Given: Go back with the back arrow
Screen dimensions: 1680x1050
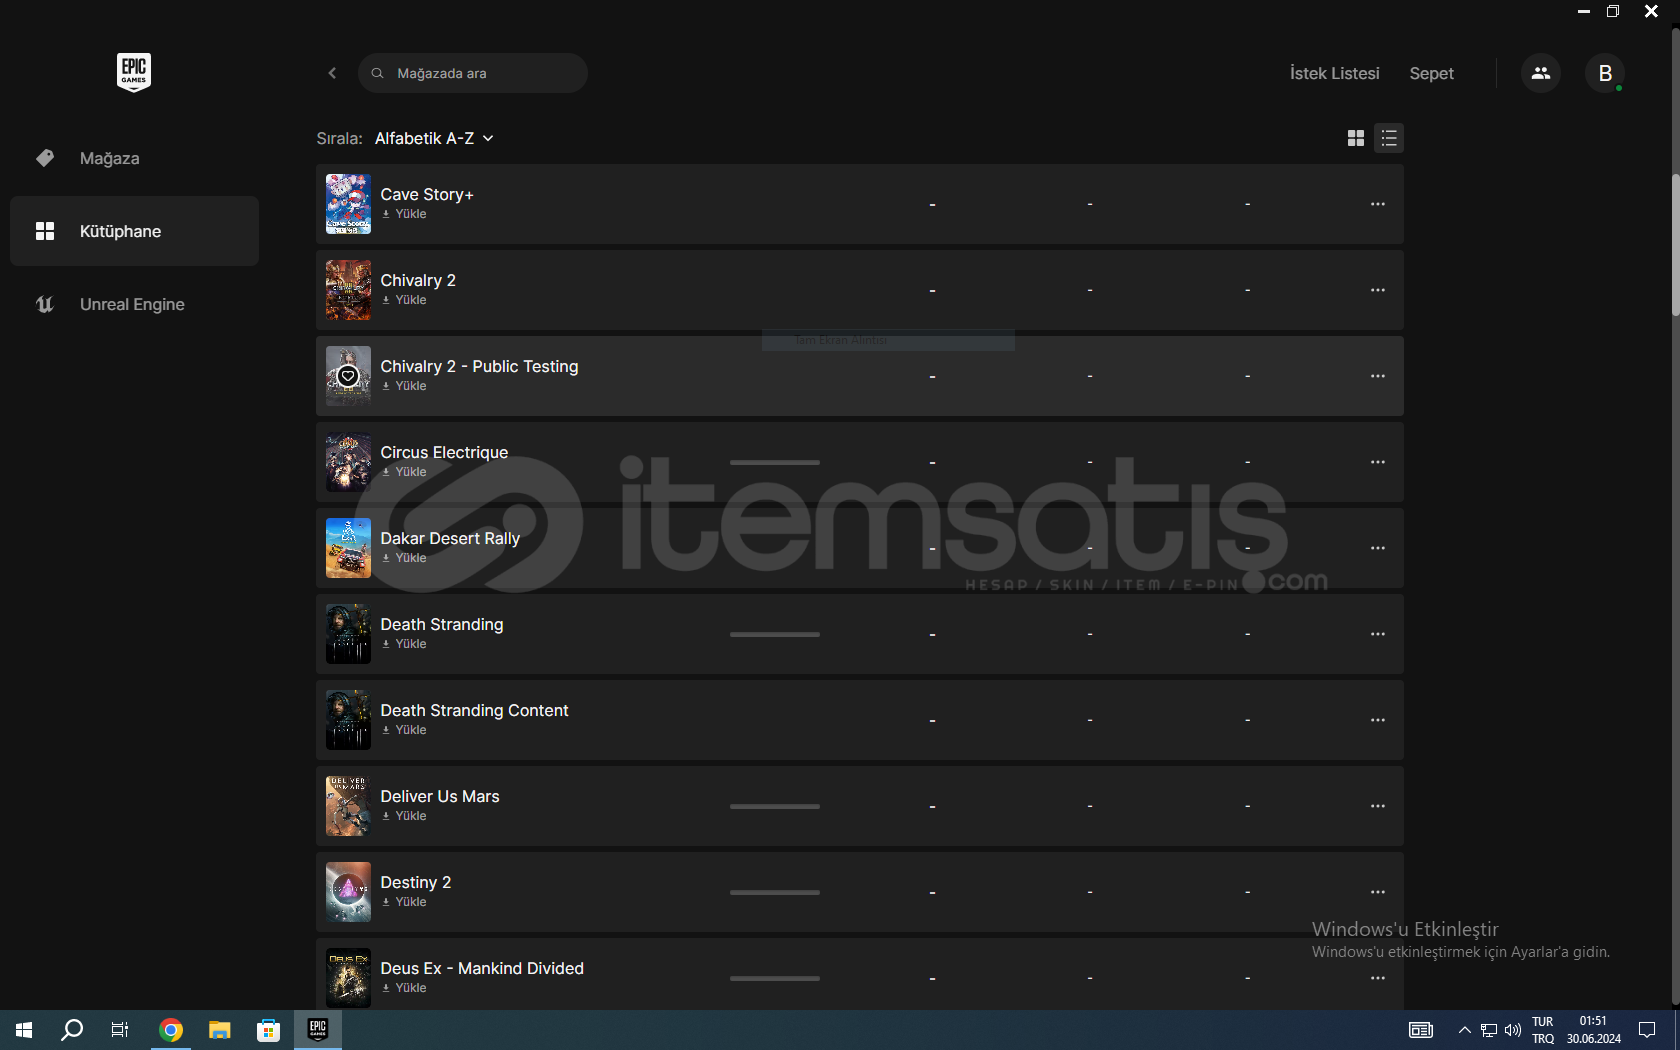Looking at the screenshot, I should tap(332, 73).
